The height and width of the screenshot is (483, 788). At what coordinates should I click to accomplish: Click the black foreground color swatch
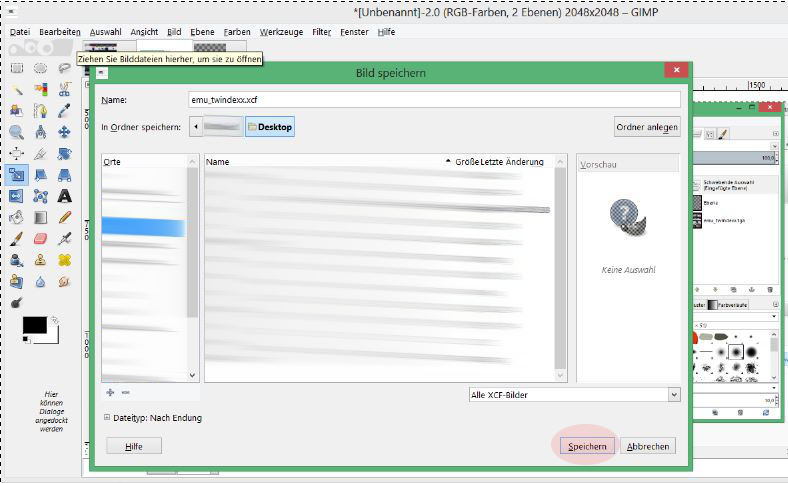point(34,325)
